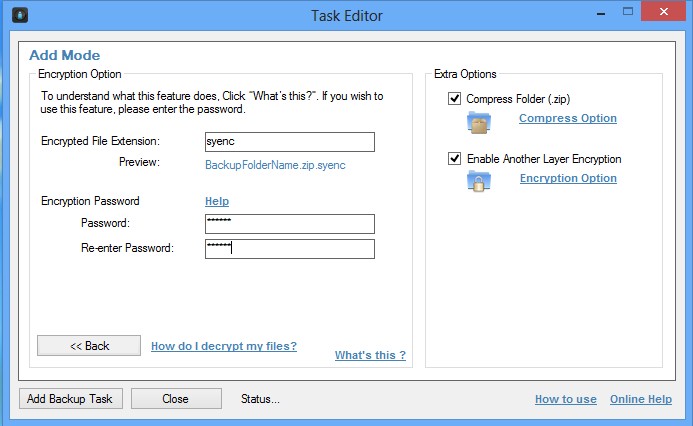
Task: Focus the Encrypted File Extension field
Action: [289, 142]
